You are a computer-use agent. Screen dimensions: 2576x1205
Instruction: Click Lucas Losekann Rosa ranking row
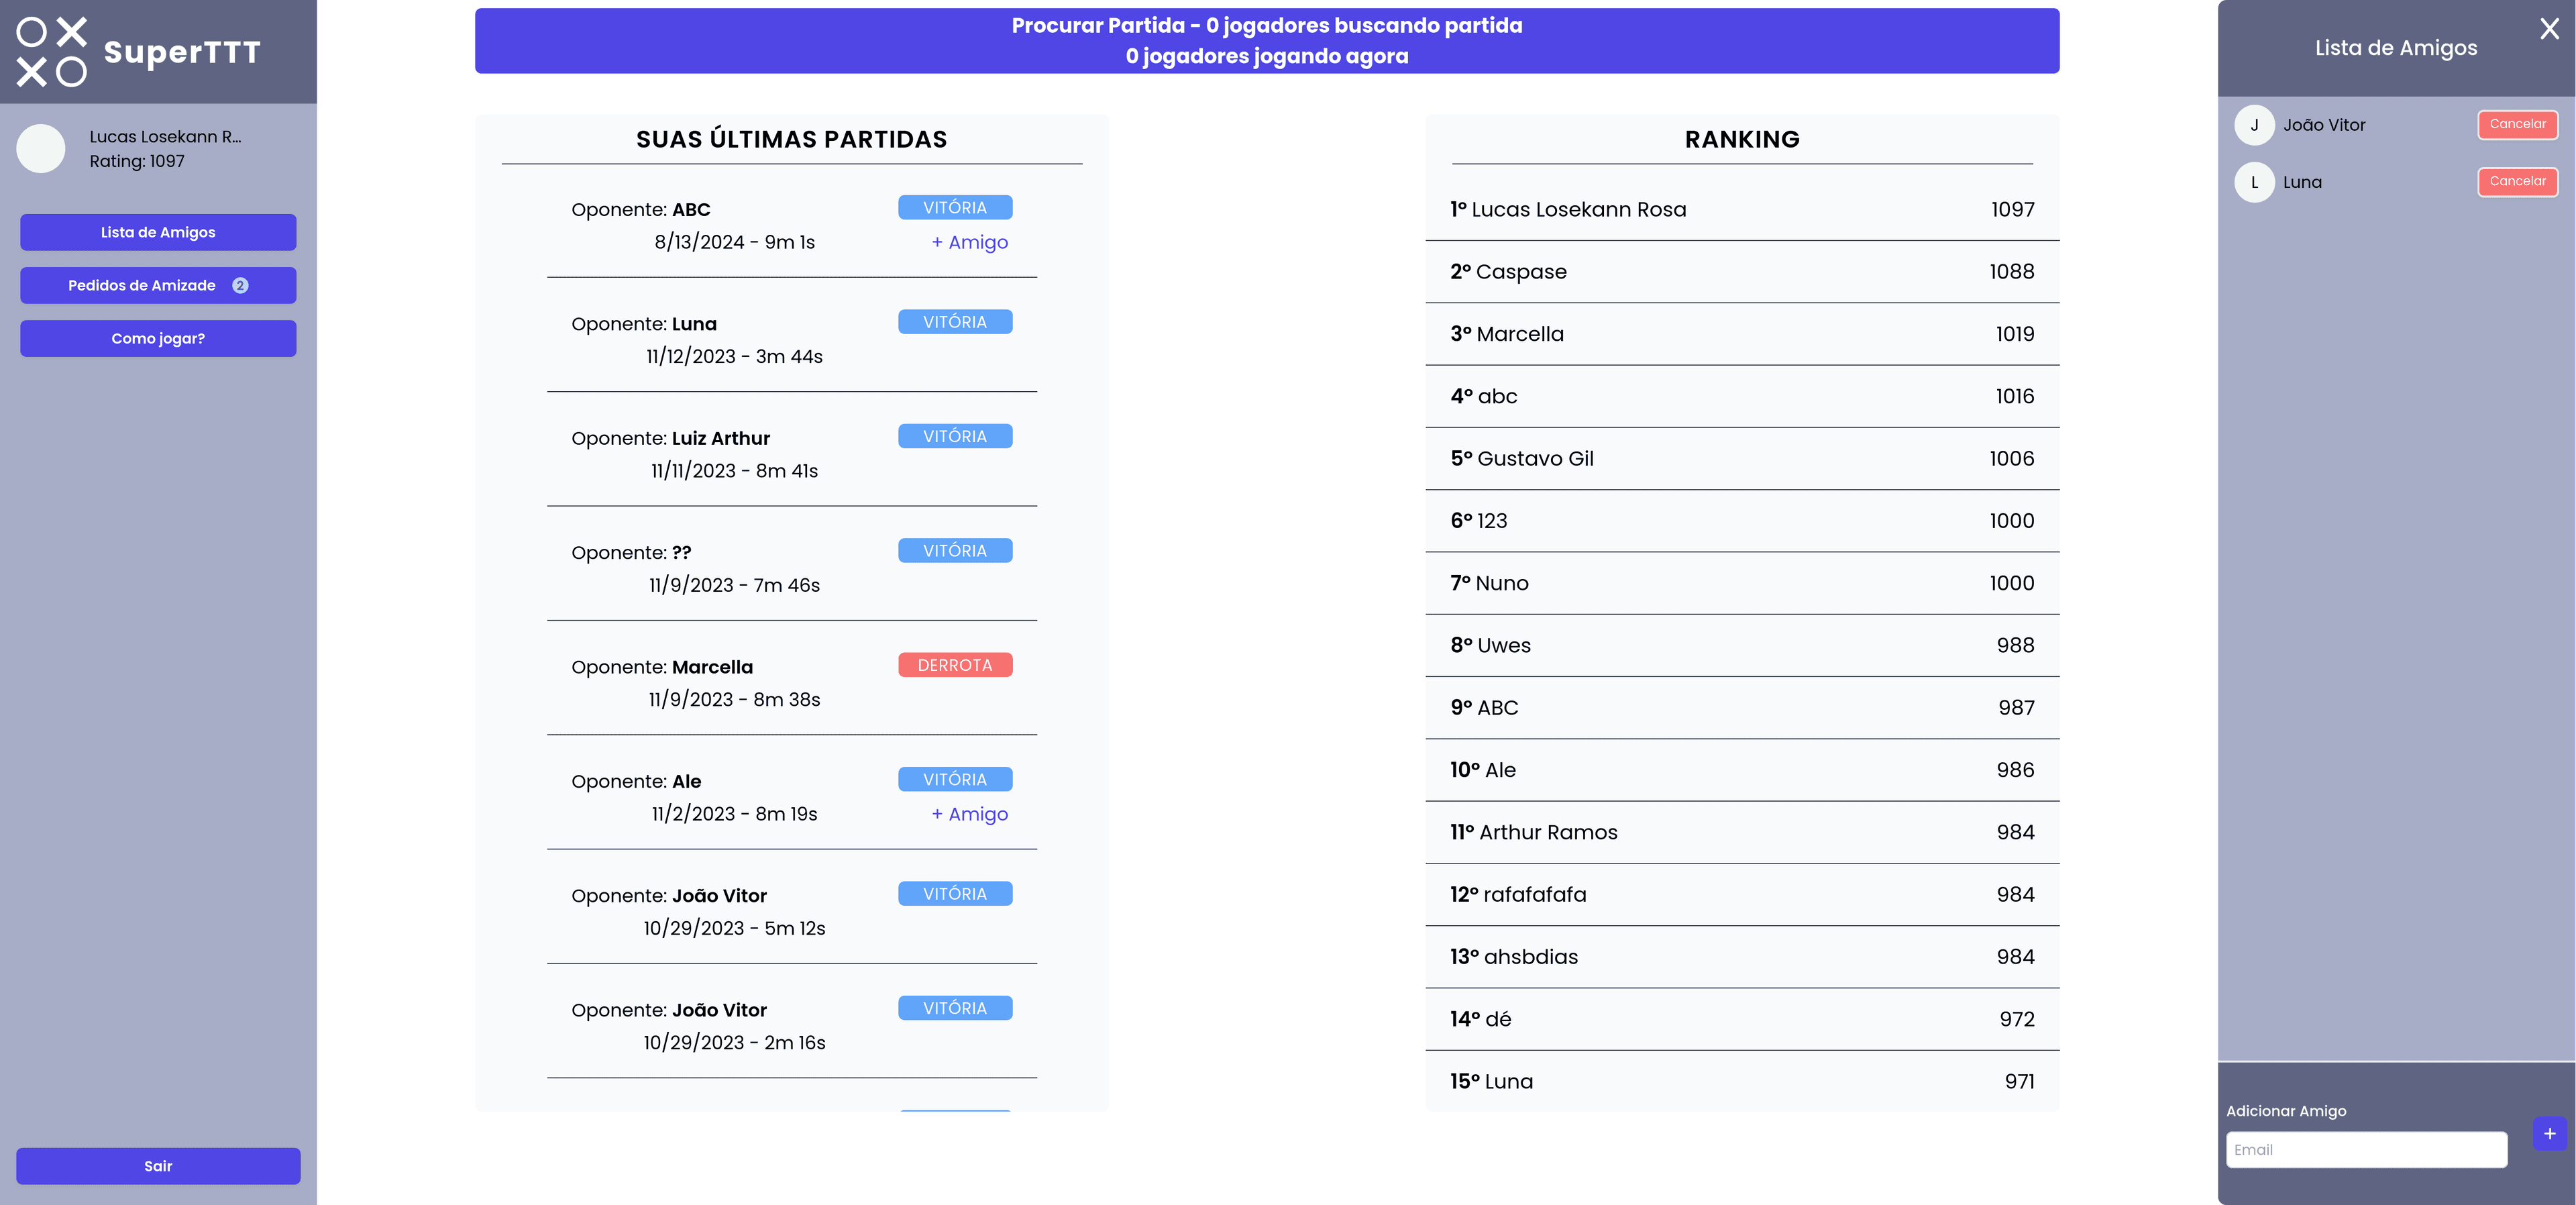coord(1741,209)
